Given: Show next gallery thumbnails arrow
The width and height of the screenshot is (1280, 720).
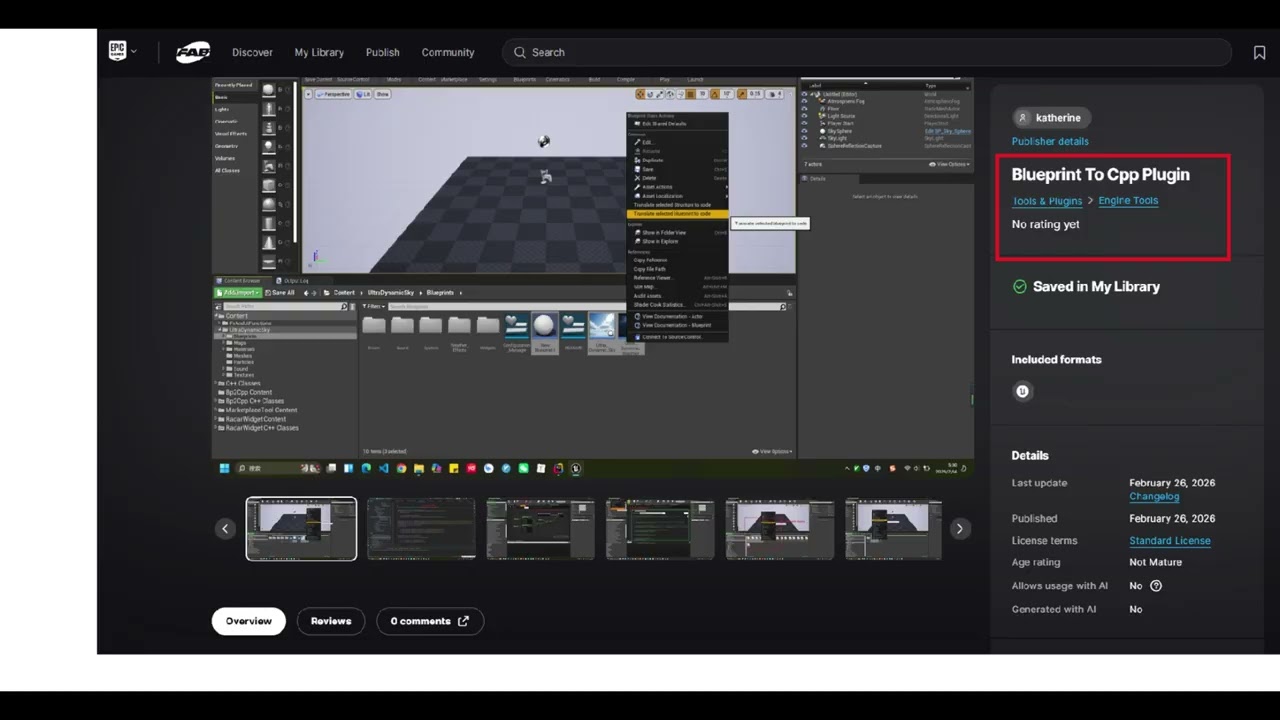Looking at the screenshot, I should pos(959,529).
